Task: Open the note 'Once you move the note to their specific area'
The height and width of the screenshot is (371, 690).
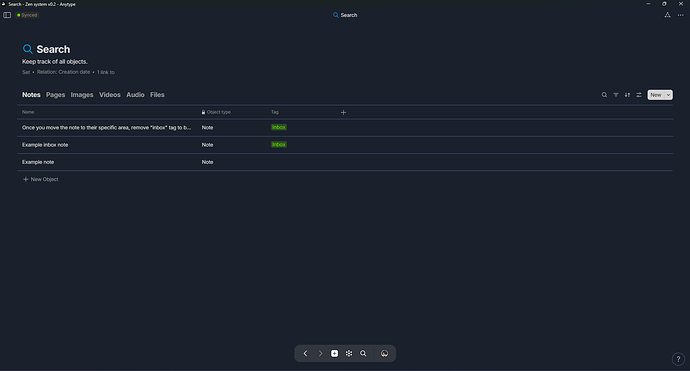Action: tap(106, 128)
